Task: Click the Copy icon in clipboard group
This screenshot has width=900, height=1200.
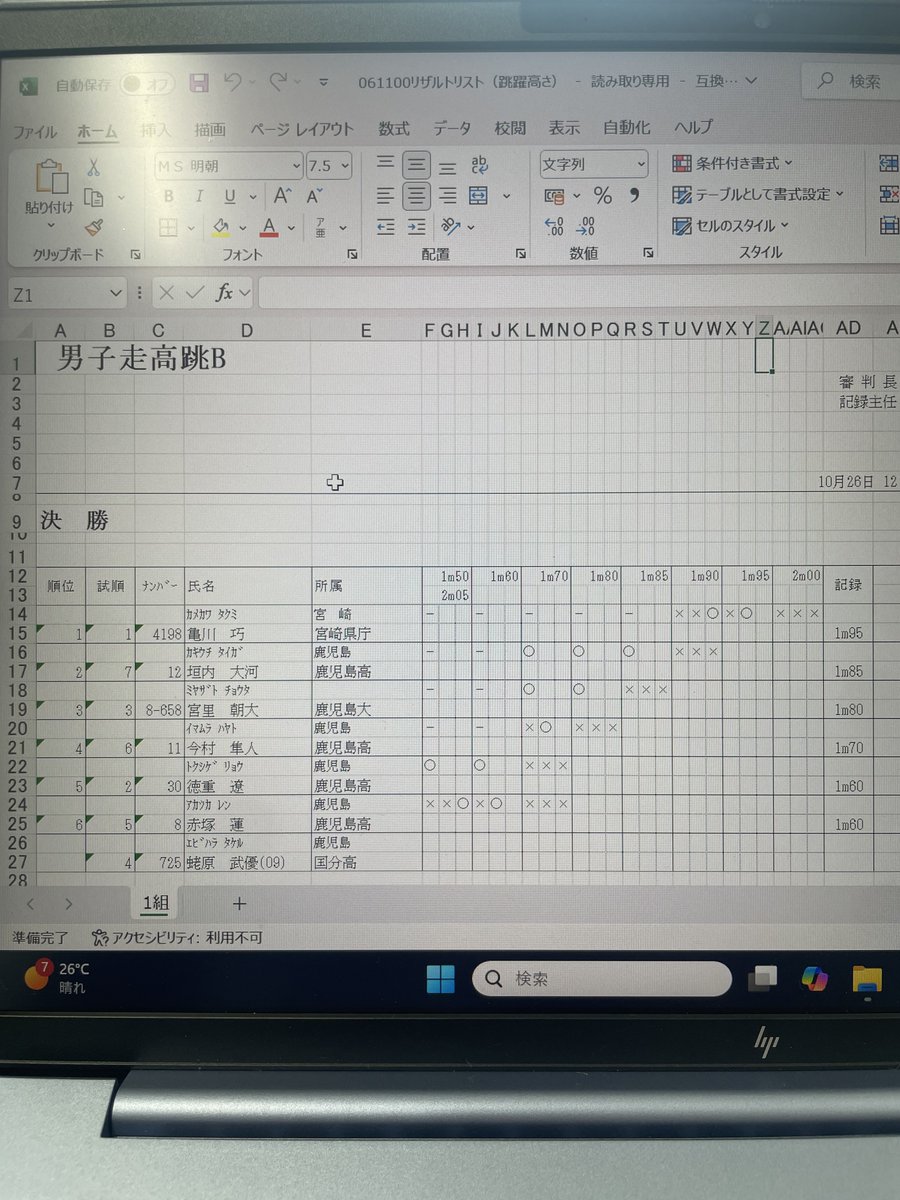Action: coord(95,197)
